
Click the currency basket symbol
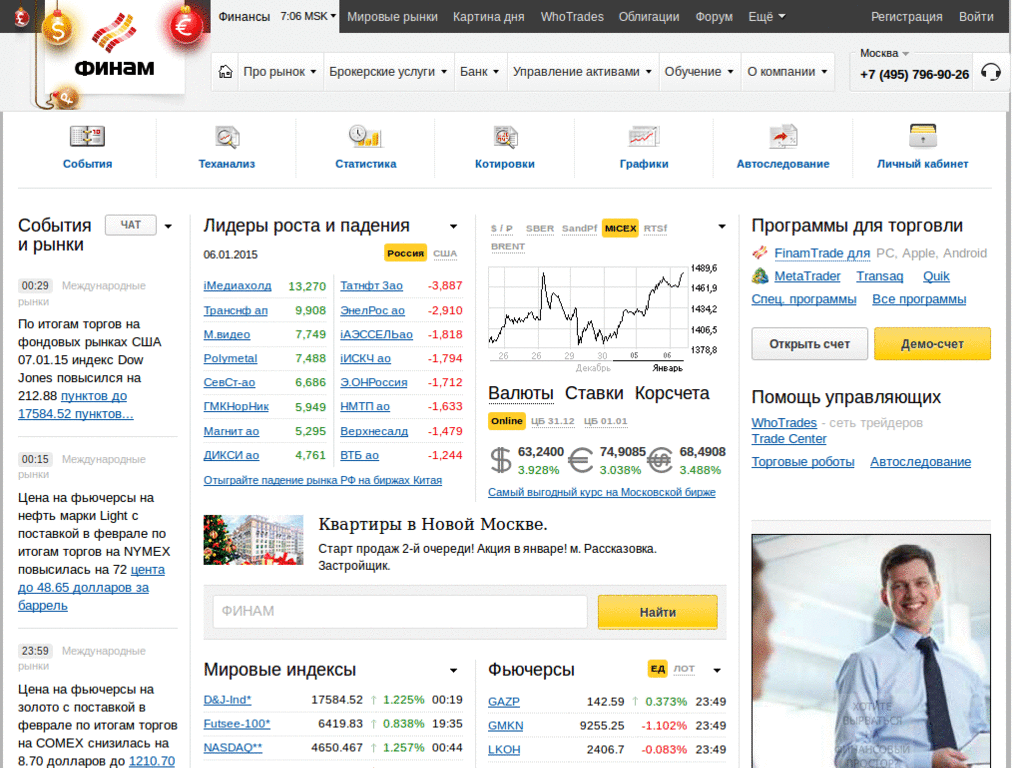(660, 460)
